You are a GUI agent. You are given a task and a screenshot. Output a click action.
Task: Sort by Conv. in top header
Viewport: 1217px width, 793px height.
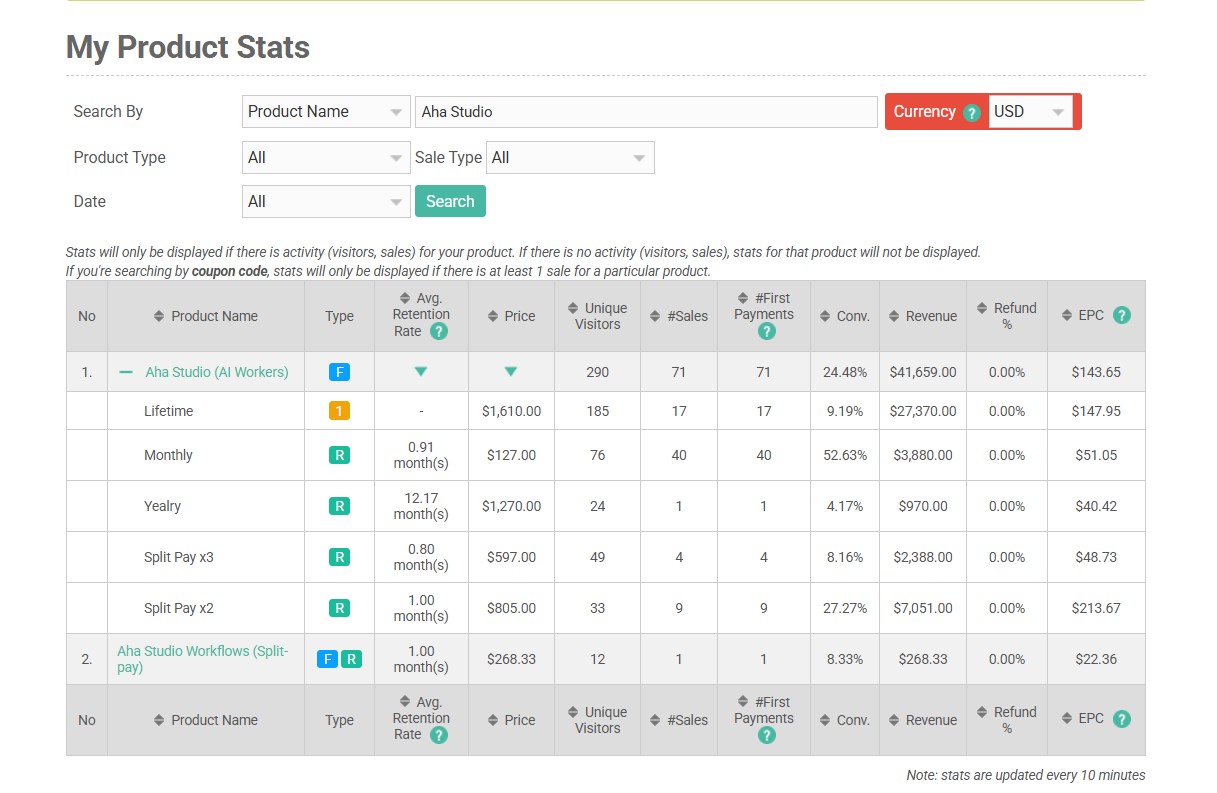tap(824, 316)
